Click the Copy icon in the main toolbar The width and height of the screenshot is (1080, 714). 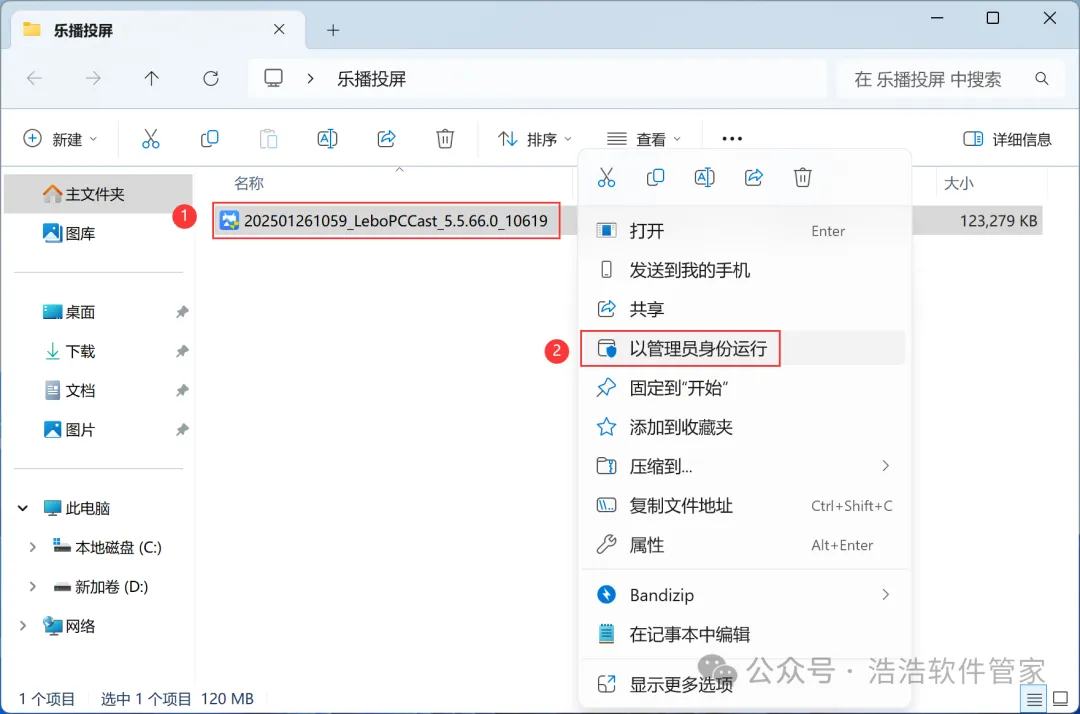coord(209,139)
